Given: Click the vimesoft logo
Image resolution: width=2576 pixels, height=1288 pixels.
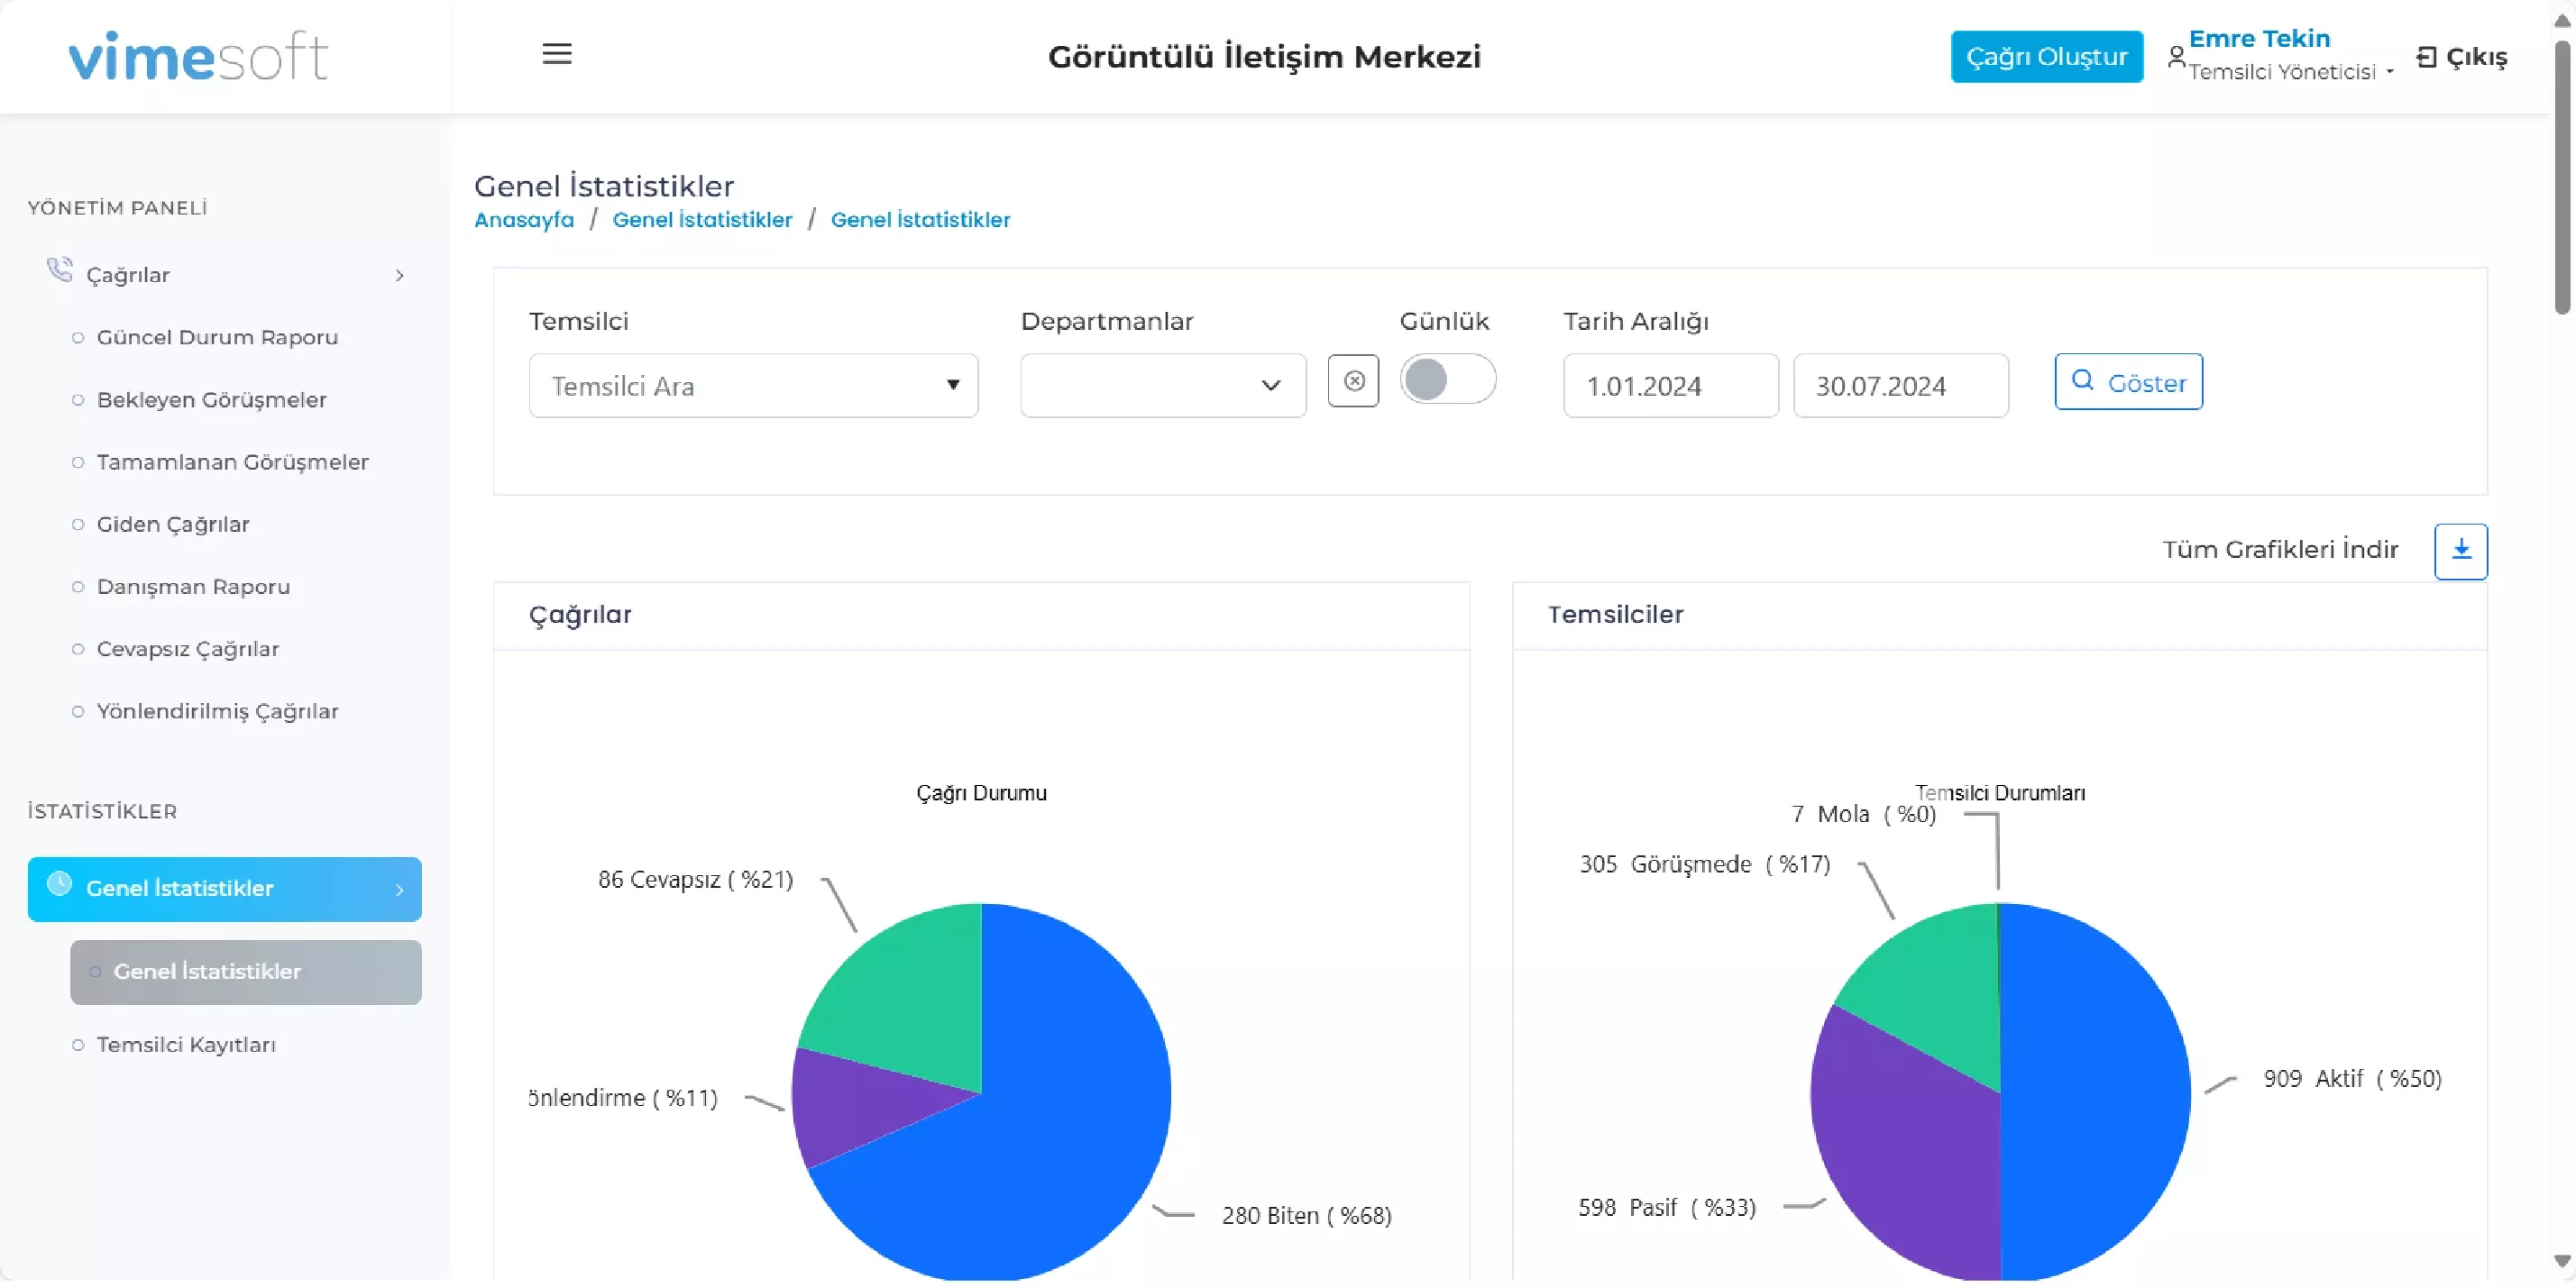Looking at the screenshot, I should (198, 56).
